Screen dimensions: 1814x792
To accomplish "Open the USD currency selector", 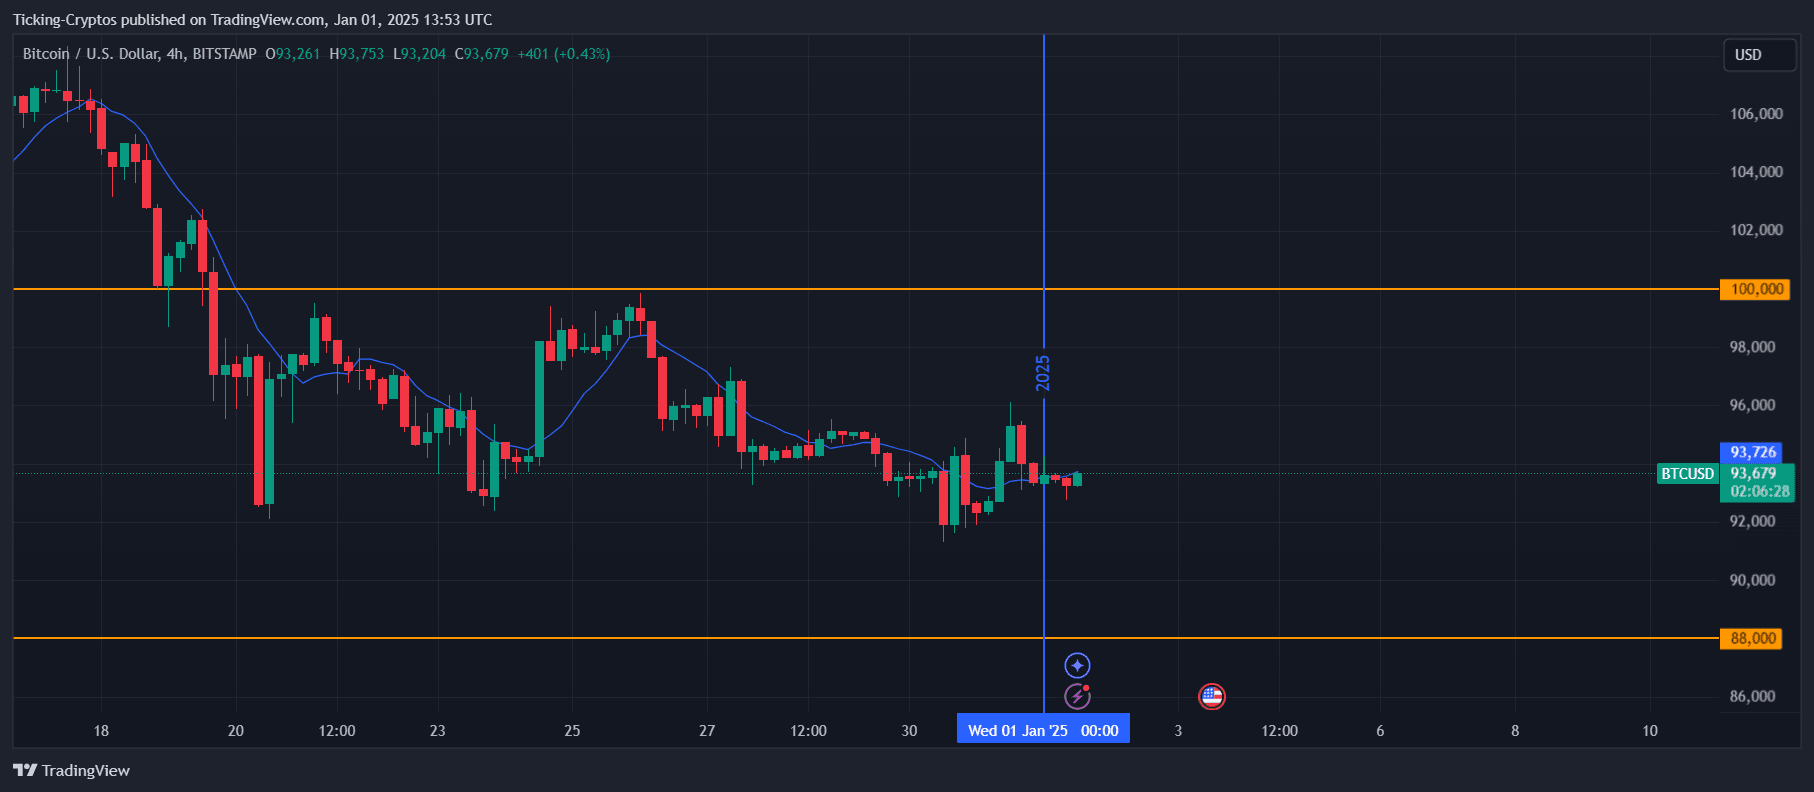I will (x=1759, y=55).
